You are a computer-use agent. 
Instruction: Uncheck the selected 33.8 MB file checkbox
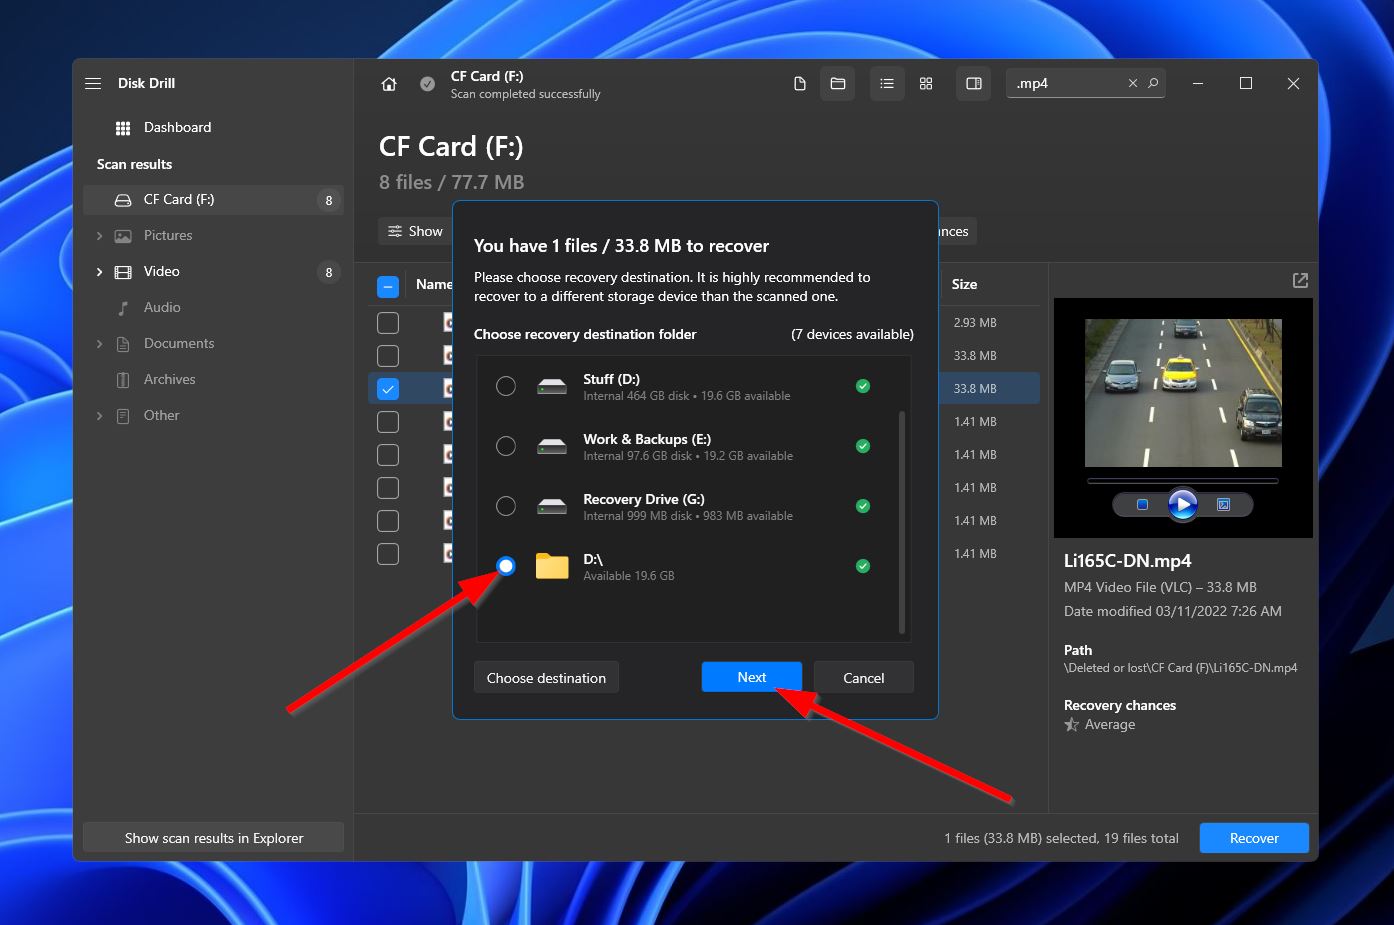coord(388,389)
